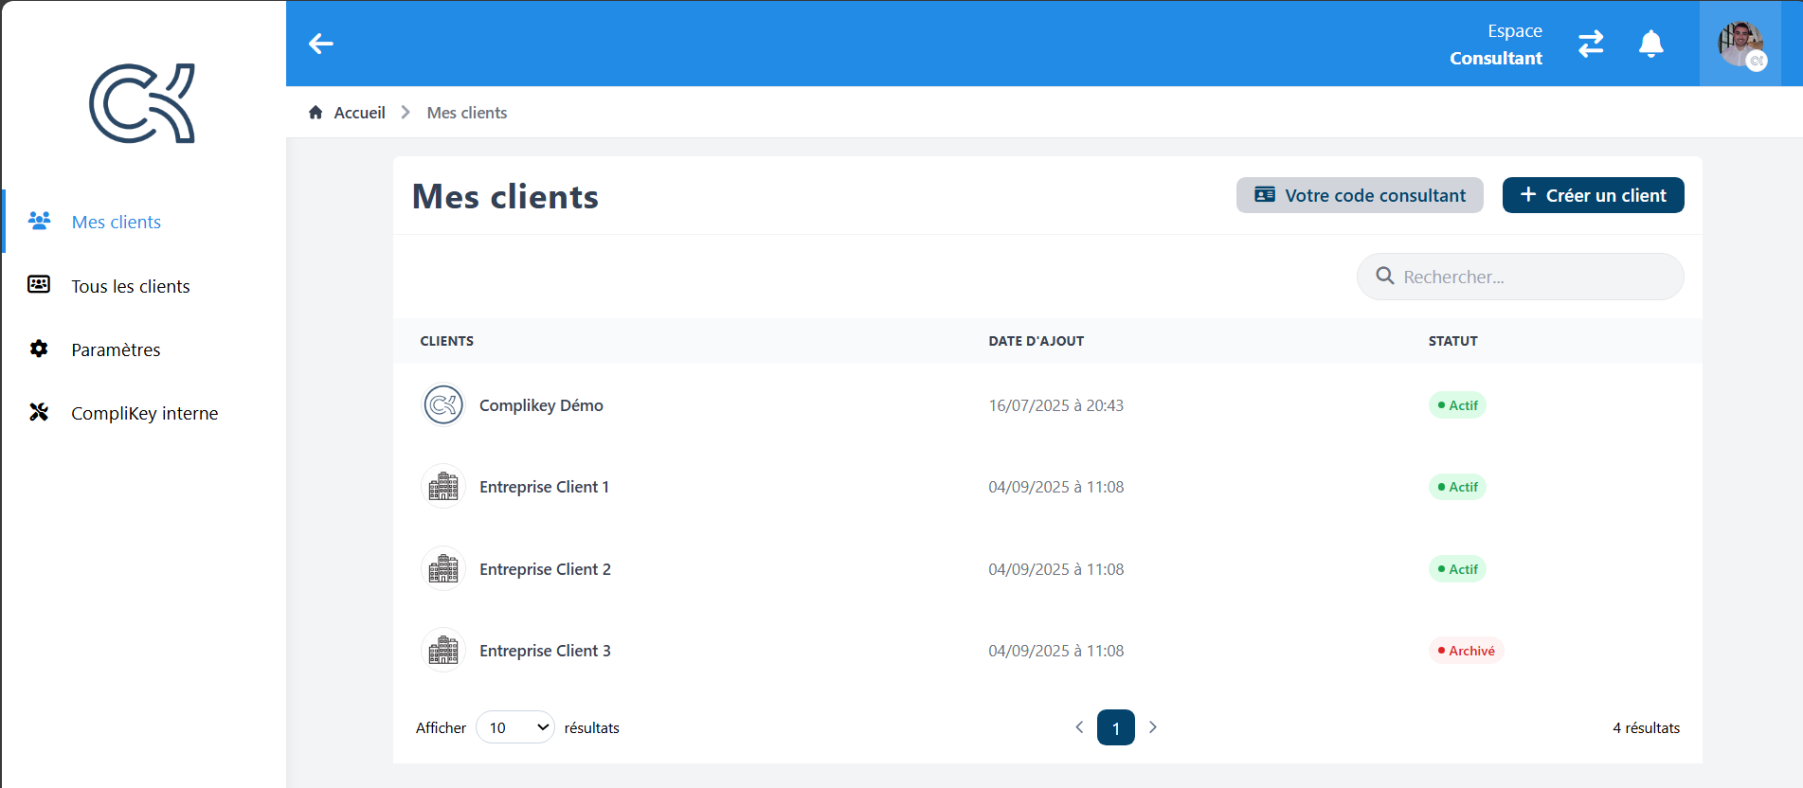Image resolution: width=1803 pixels, height=788 pixels.
Task: Click the Créer un client button
Action: [x=1592, y=195]
